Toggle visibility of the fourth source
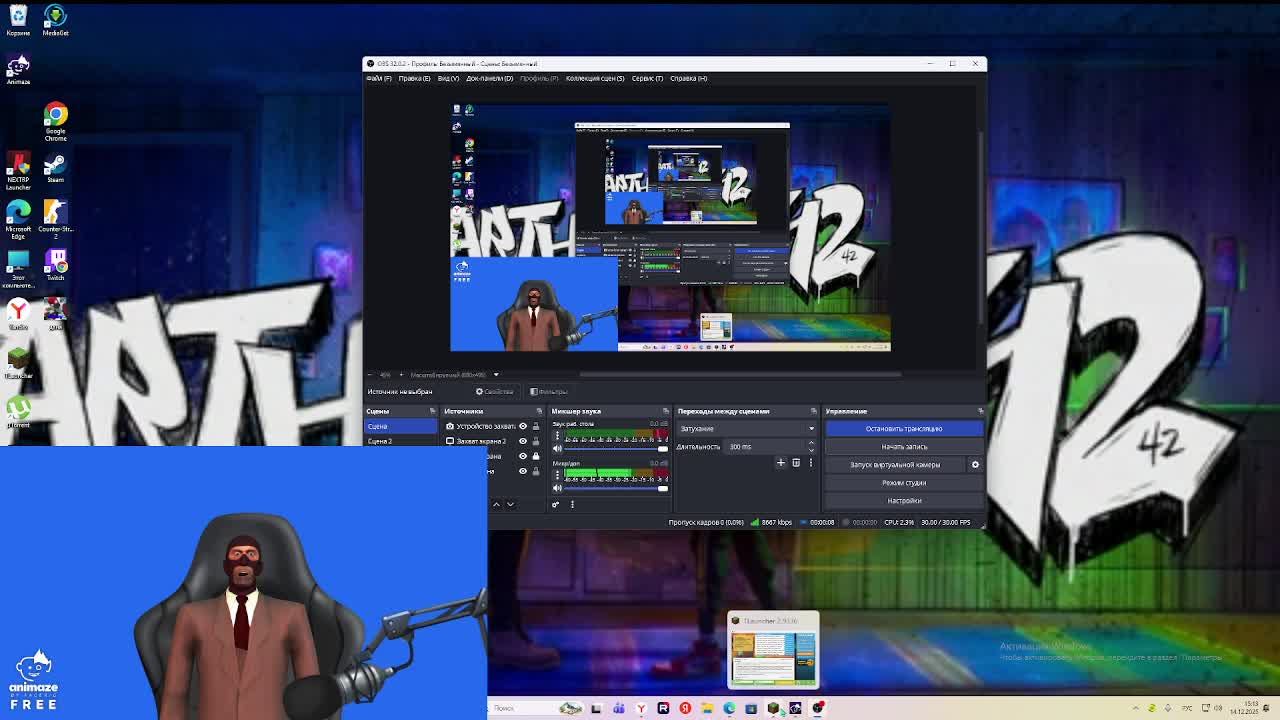1280x720 pixels. tap(522, 471)
